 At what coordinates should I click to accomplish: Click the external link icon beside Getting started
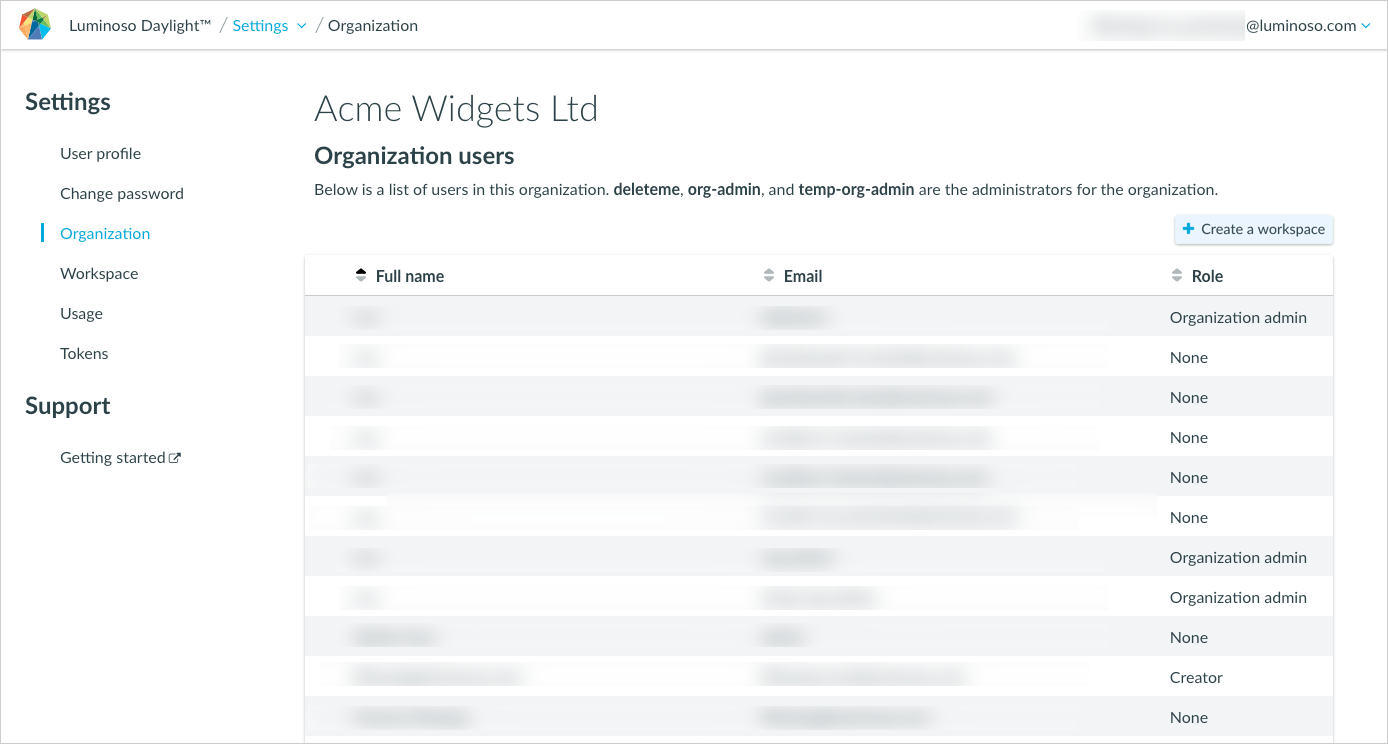tap(175, 458)
